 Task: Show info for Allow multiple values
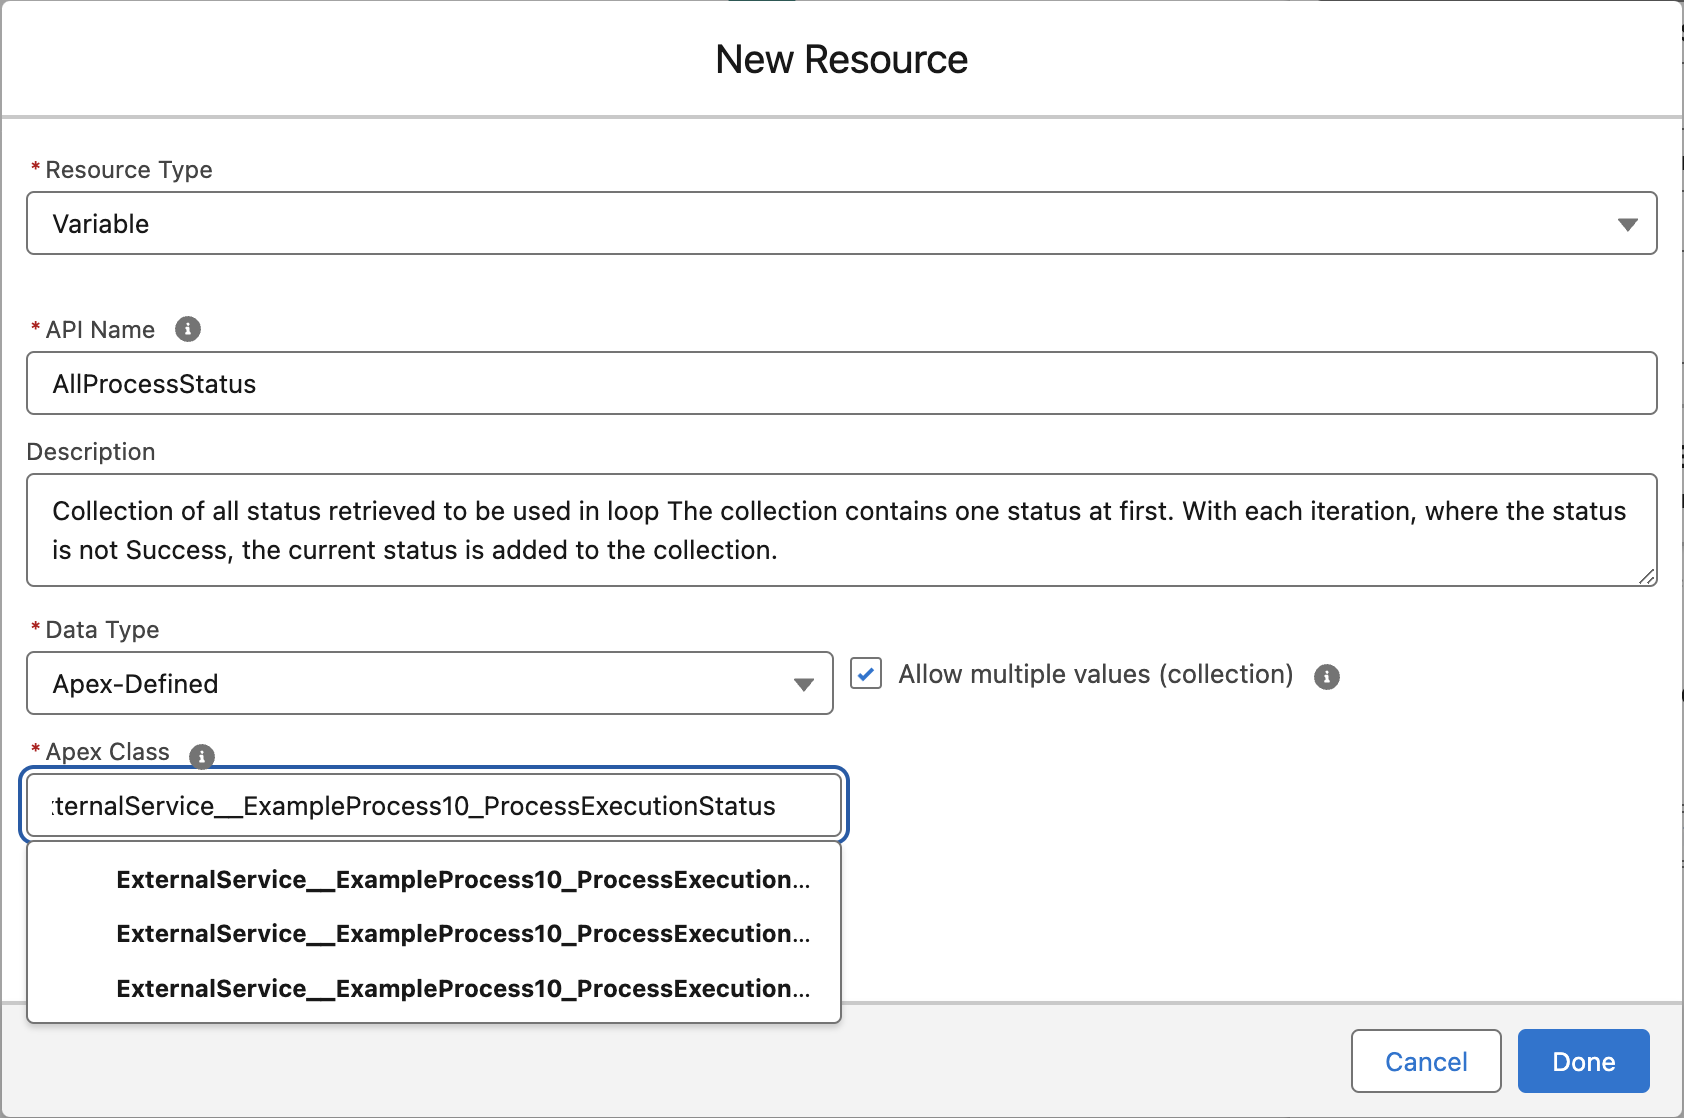(x=1327, y=677)
